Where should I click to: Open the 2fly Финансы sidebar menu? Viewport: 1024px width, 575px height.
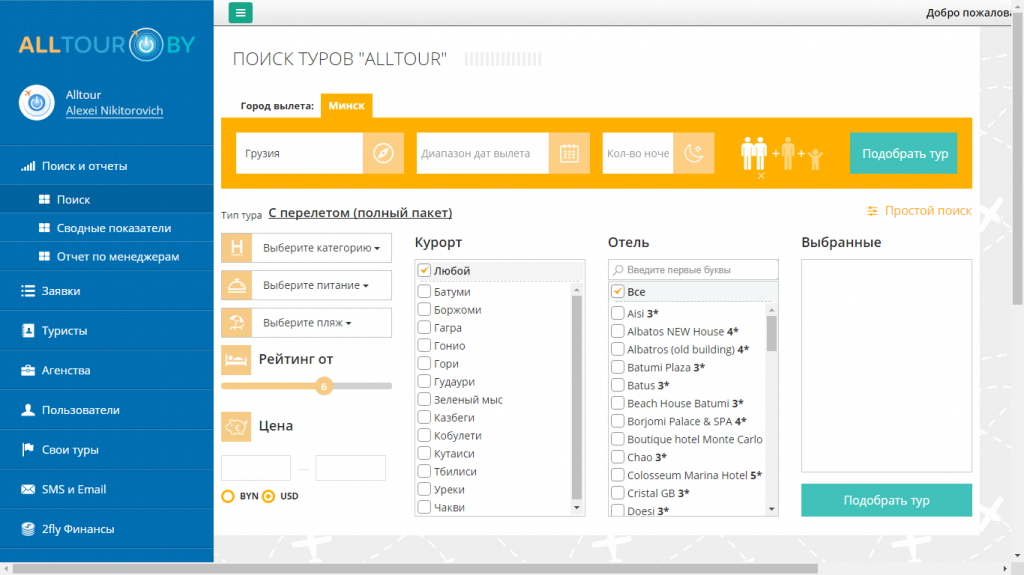tap(106, 529)
